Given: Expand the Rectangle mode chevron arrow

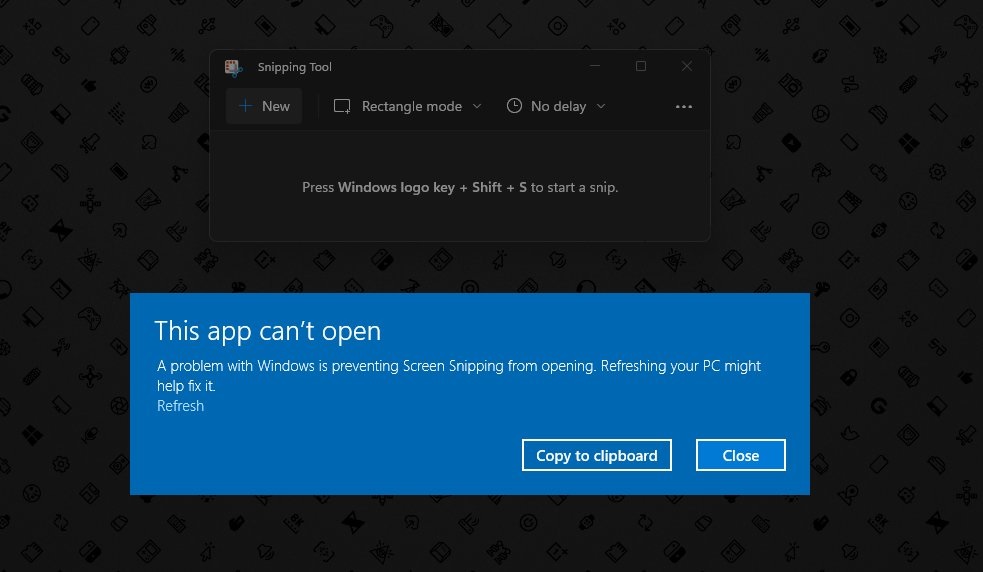Looking at the screenshot, I should (477, 106).
